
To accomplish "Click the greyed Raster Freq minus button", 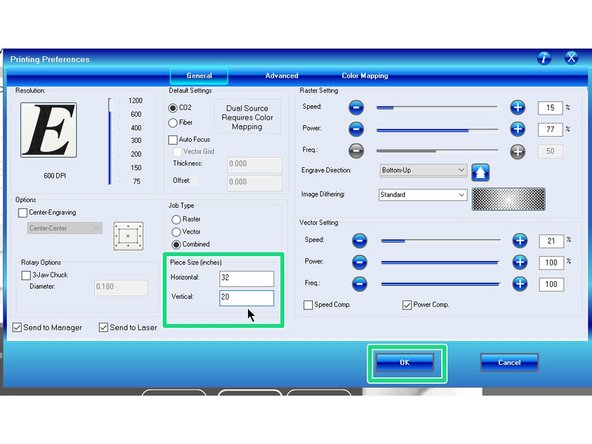I will [356, 151].
